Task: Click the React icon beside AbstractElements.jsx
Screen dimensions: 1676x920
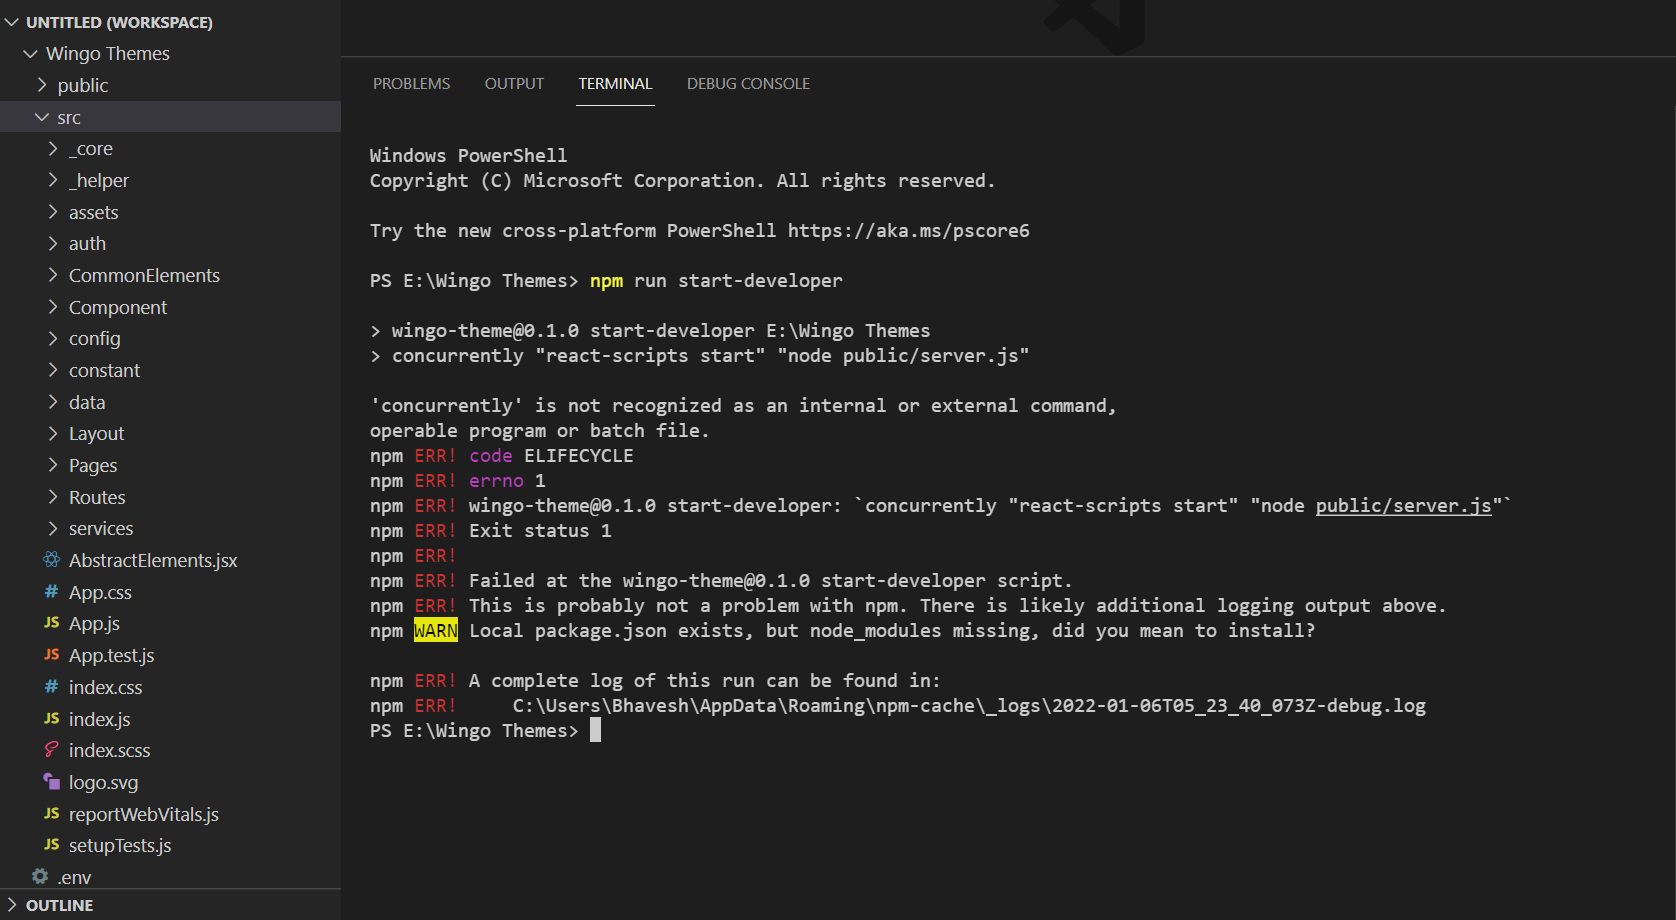Action: click(52, 560)
